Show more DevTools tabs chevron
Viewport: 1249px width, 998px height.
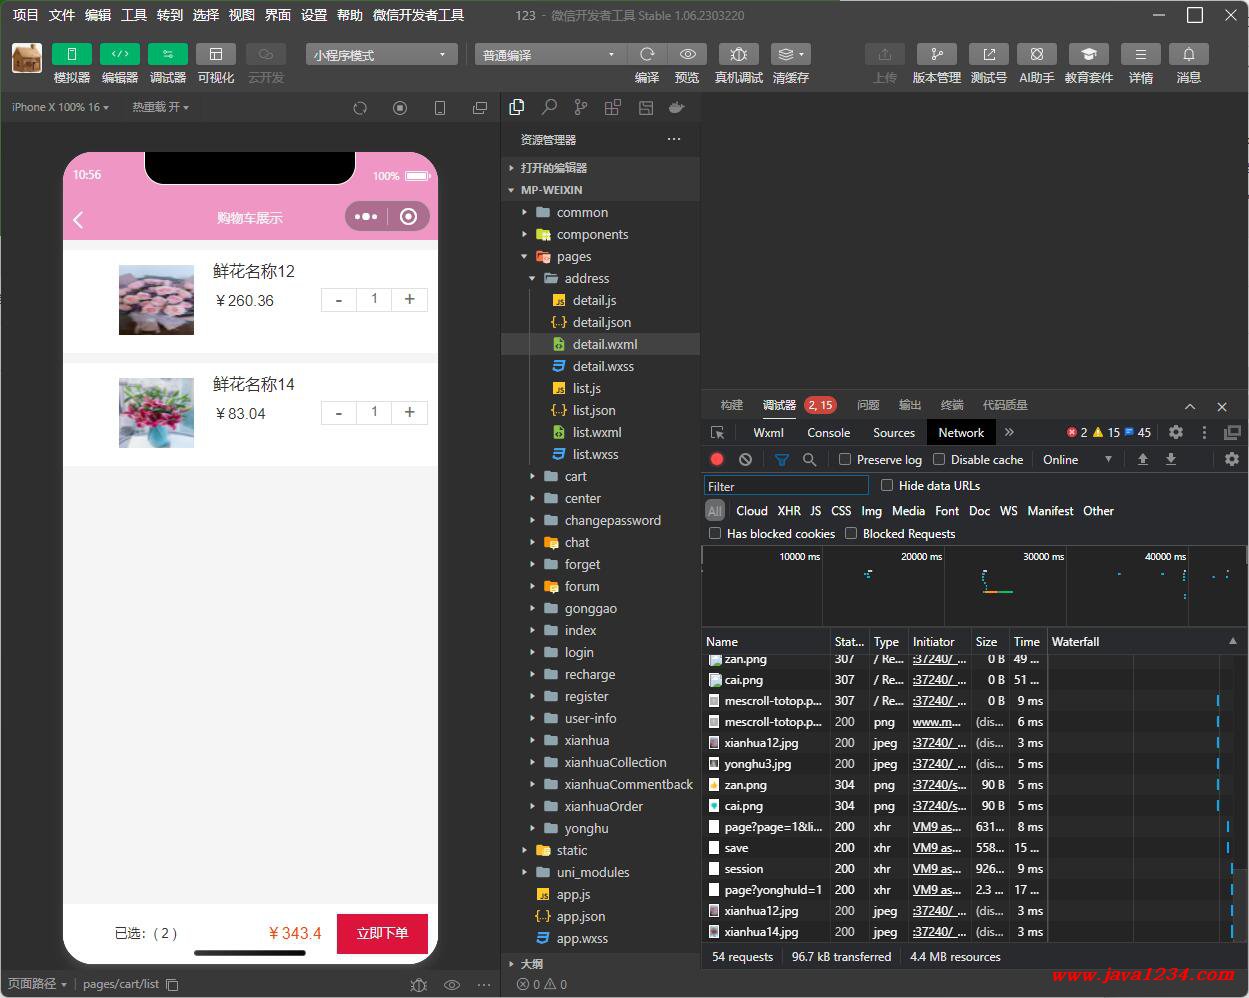click(x=1009, y=433)
